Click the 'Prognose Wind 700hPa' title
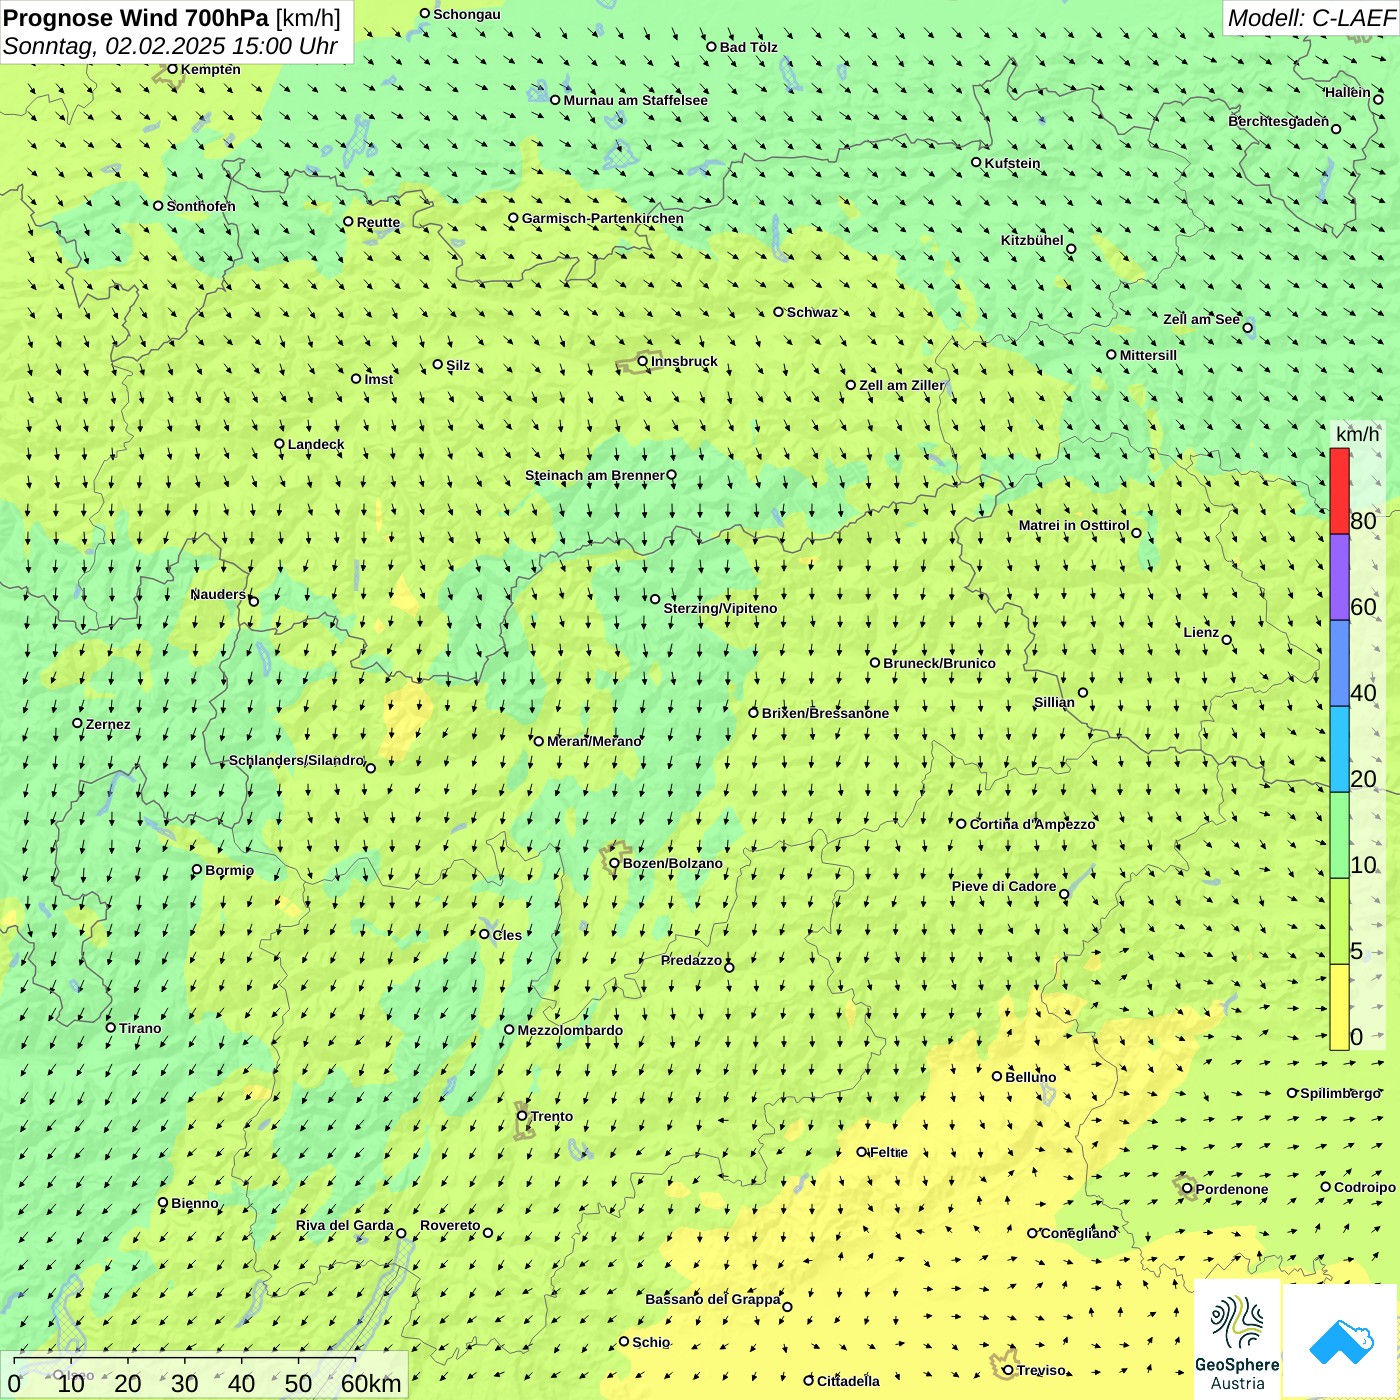The height and width of the screenshot is (1400, 1400). pos(136,18)
